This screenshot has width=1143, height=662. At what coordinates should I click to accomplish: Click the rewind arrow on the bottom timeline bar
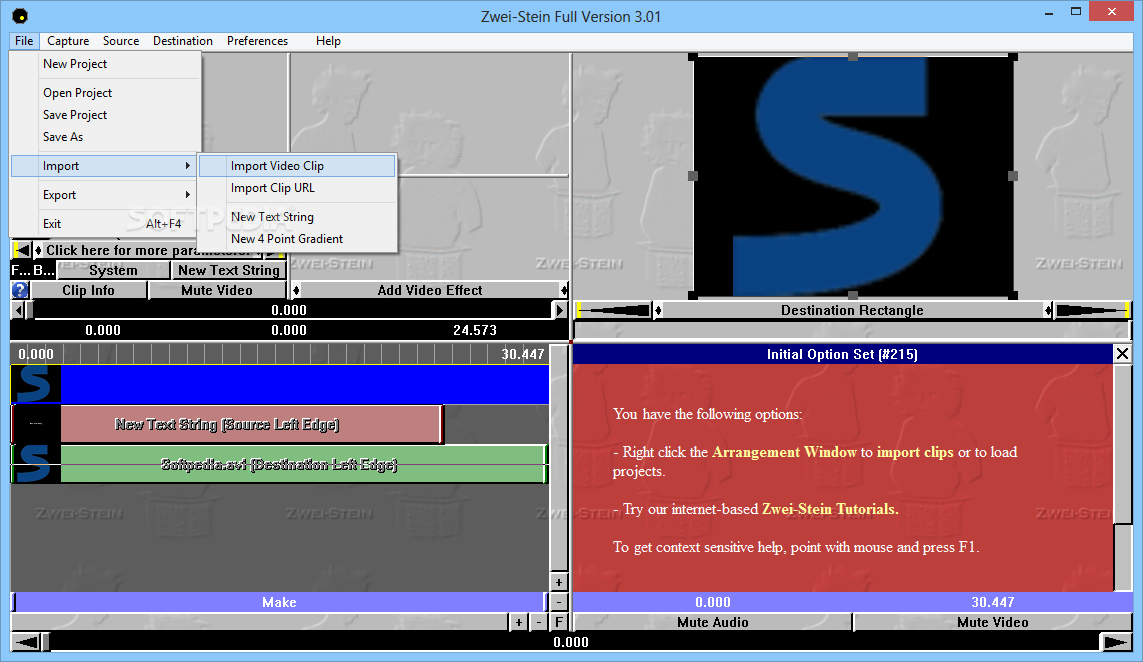pos(26,642)
